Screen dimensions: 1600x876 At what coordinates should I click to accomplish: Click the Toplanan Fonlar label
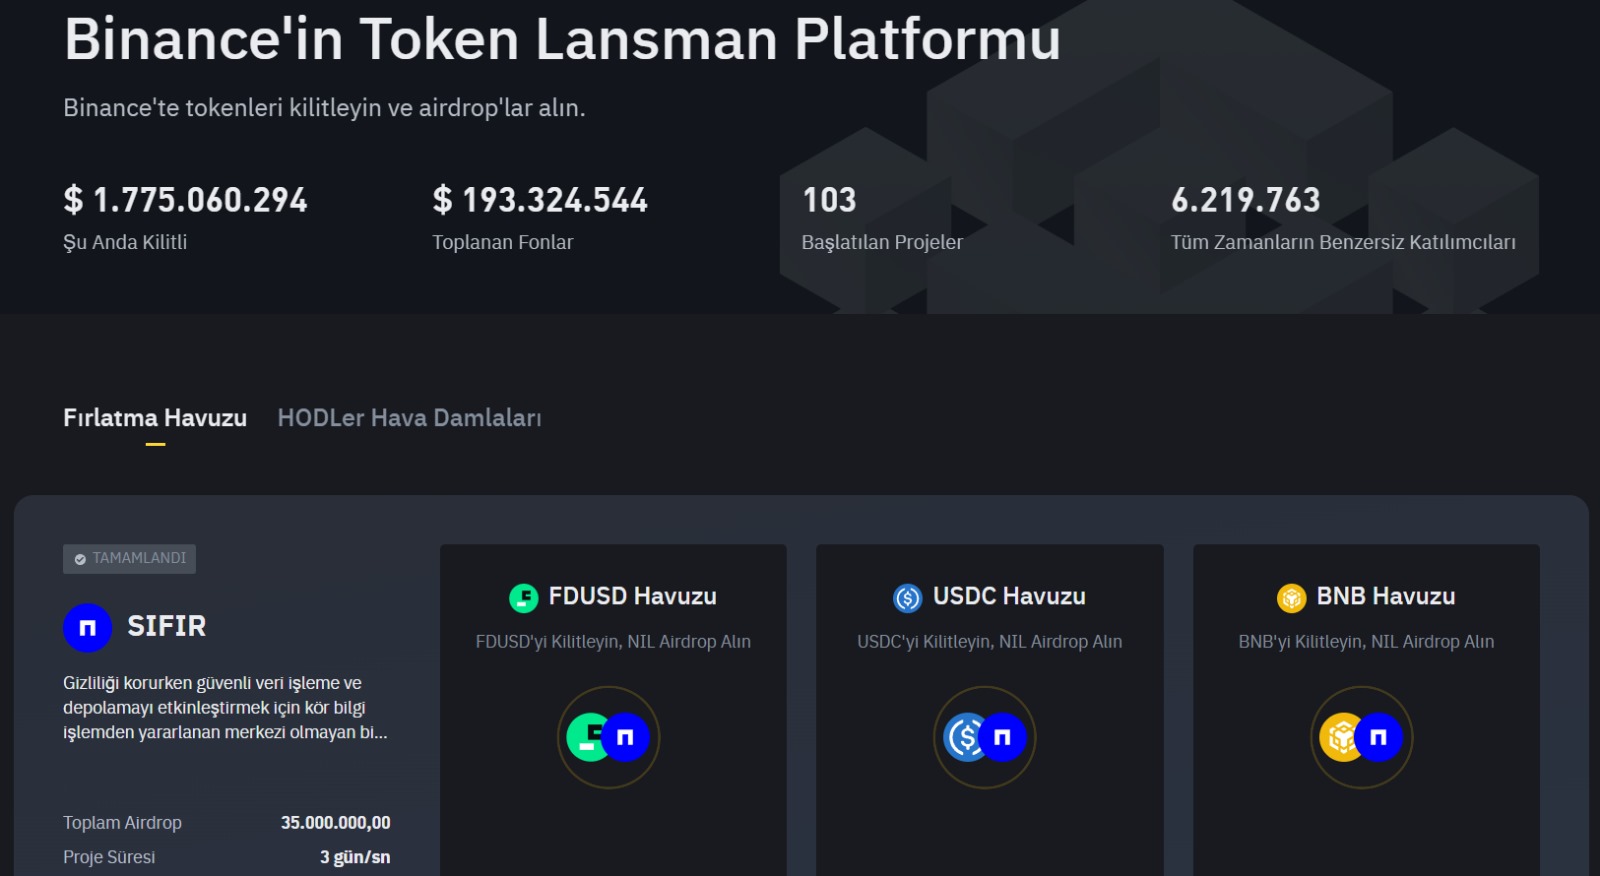tap(502, 242)
